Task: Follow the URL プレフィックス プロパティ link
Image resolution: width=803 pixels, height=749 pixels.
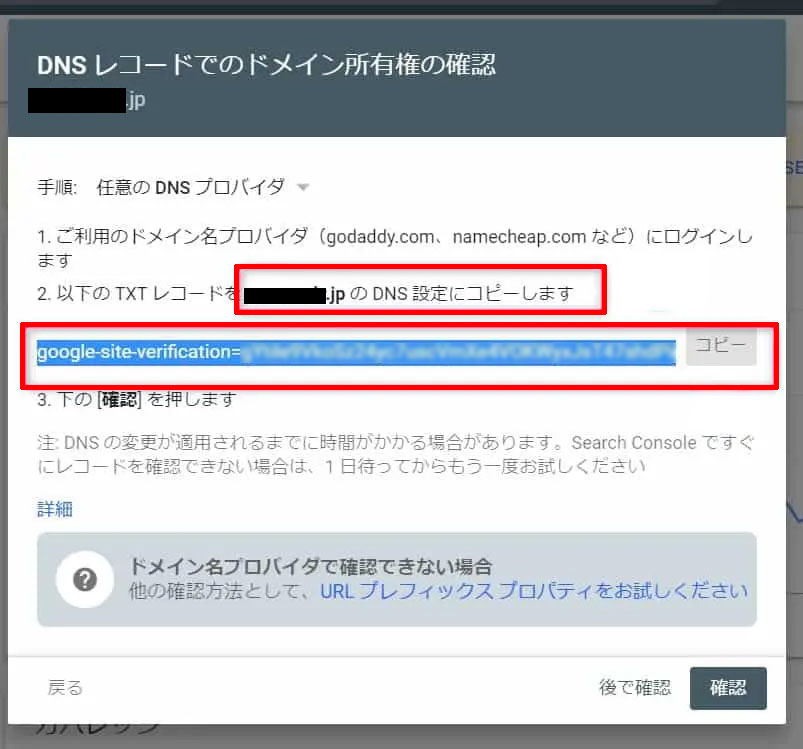Action: [x=533, y=591]
